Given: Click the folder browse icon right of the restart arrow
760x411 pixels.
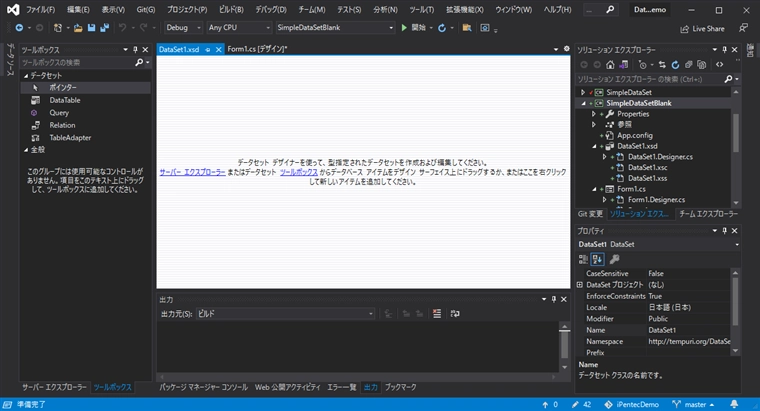Looking at the screenshot, I should (467, 28).
